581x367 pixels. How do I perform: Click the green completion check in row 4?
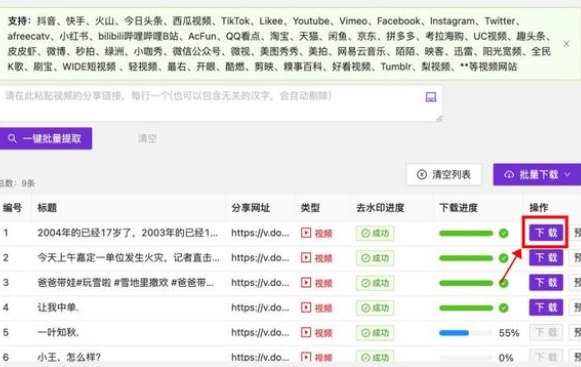click(x=503, y=308)
